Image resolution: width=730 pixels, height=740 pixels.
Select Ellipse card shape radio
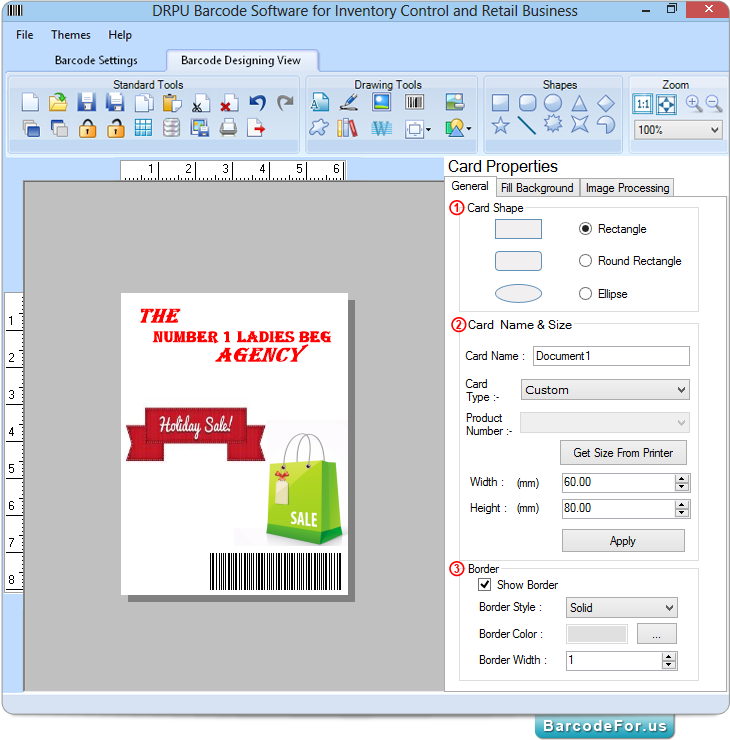point(585,294)
